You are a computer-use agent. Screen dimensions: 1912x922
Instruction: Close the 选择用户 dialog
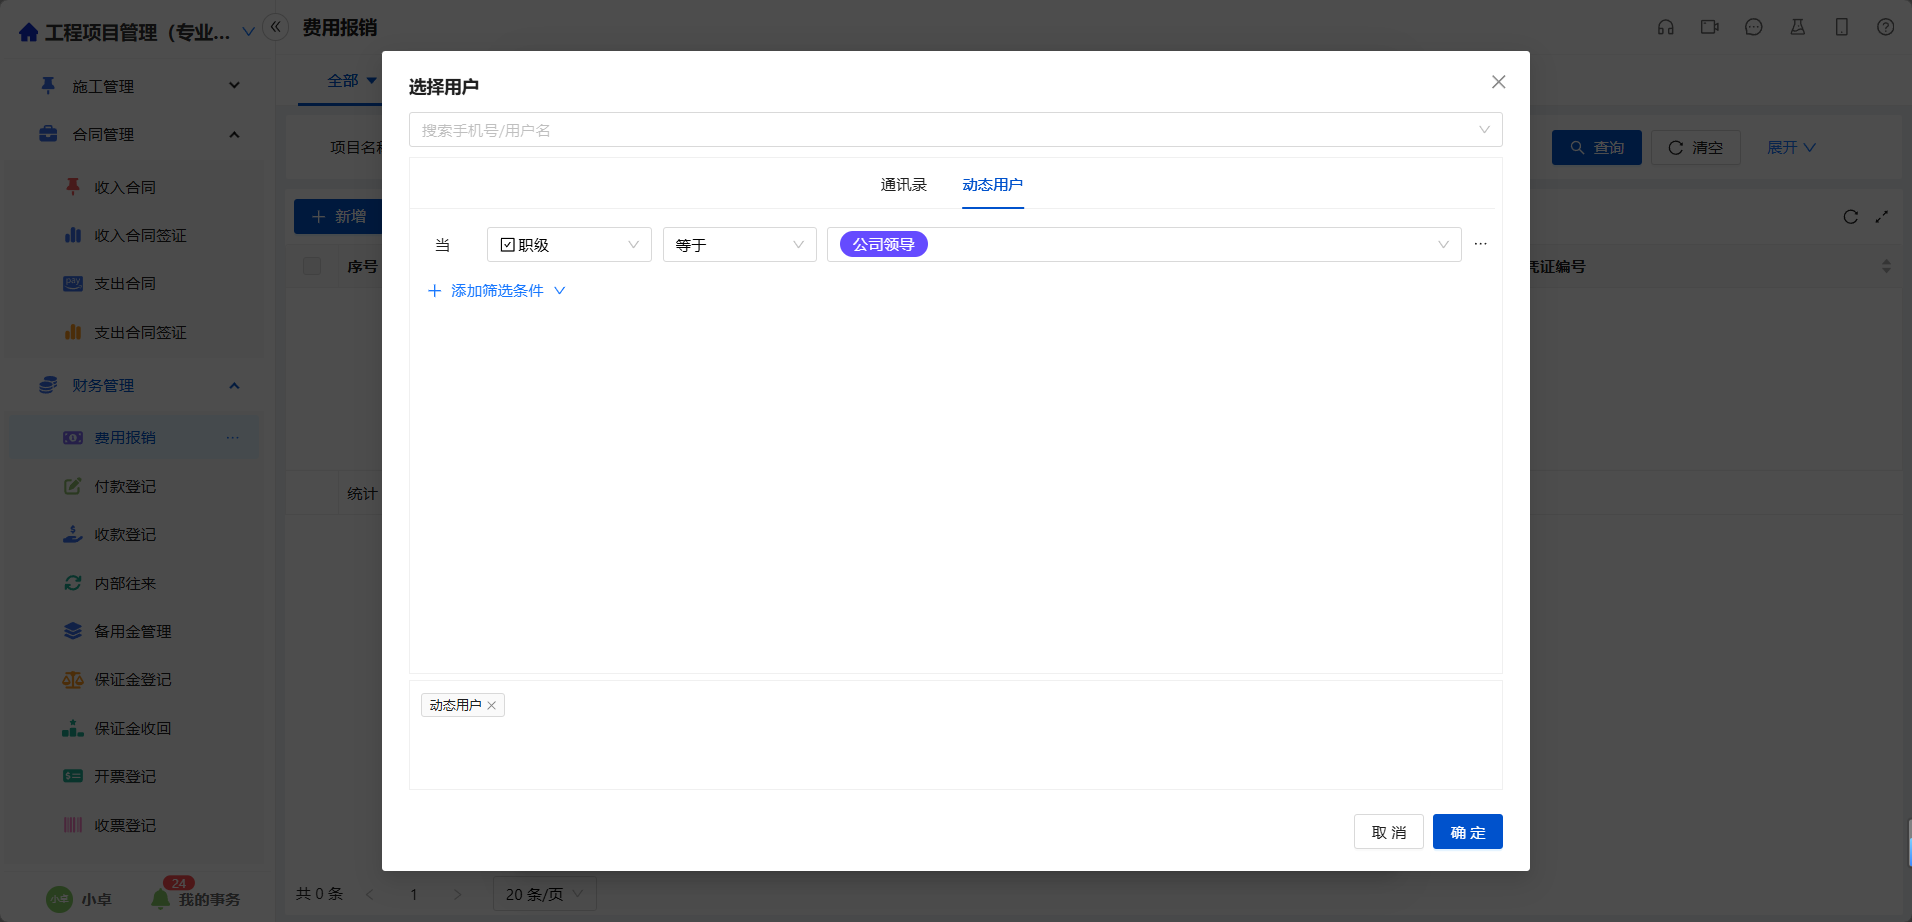click(x=1498, y=82)
